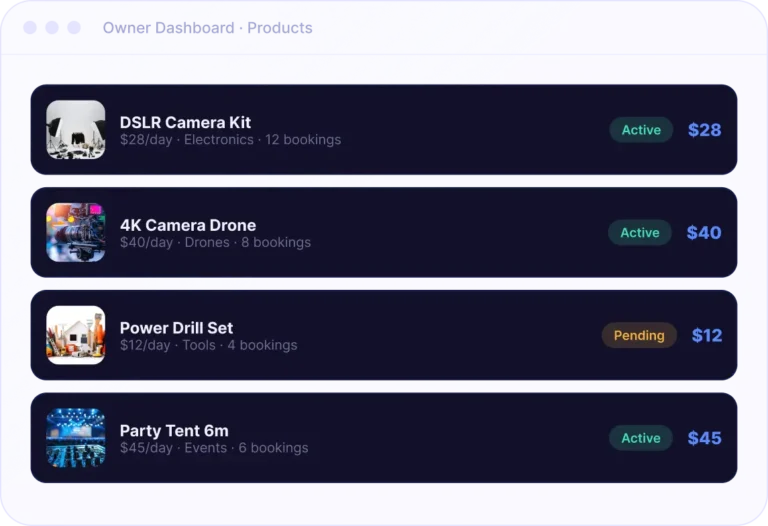The image size is (768, 526).
Task: Click the second window control dot
Action: pos(52,27)
